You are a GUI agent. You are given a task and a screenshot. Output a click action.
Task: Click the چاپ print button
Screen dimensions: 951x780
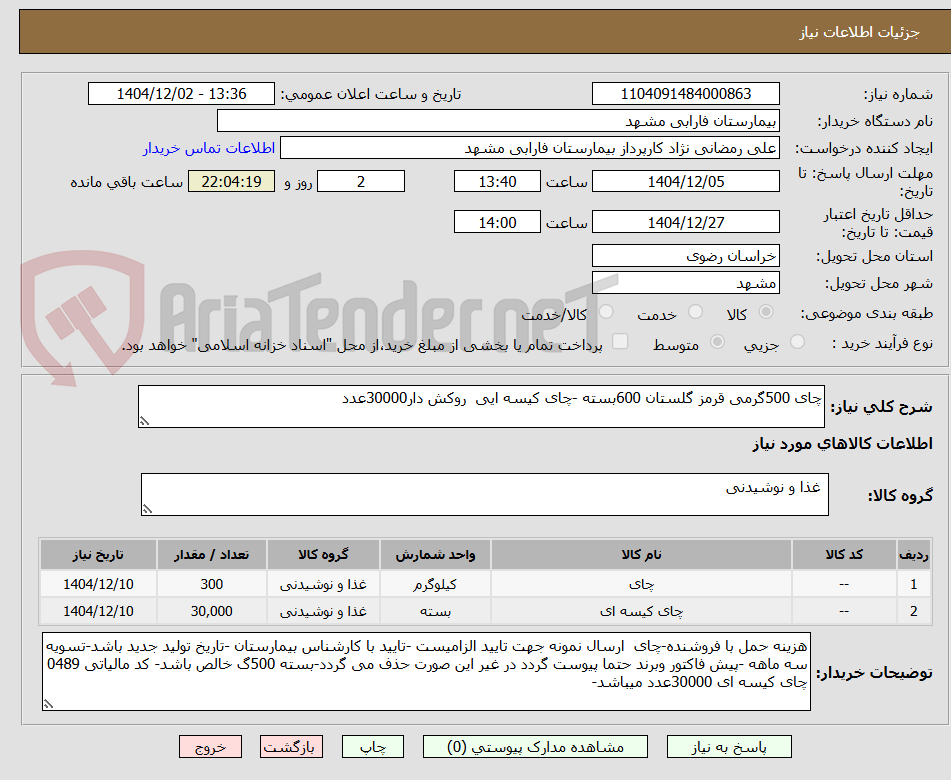tap(372, 747)
